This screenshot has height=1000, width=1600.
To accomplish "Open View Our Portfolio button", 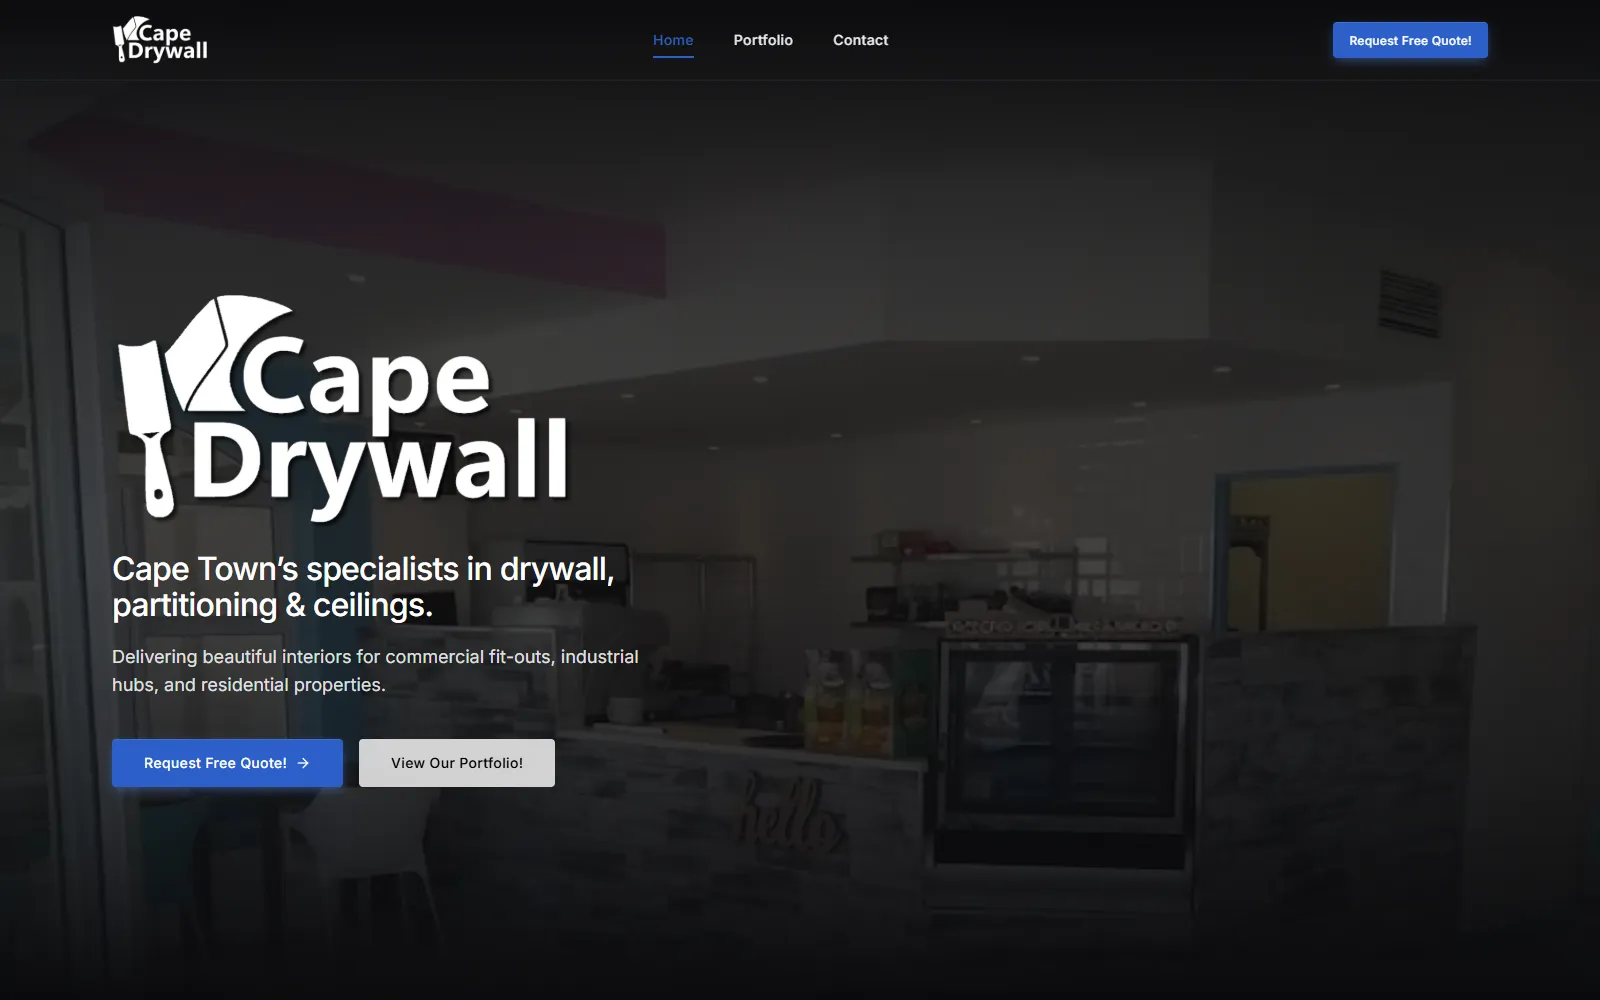I will (x=457, y=763).
